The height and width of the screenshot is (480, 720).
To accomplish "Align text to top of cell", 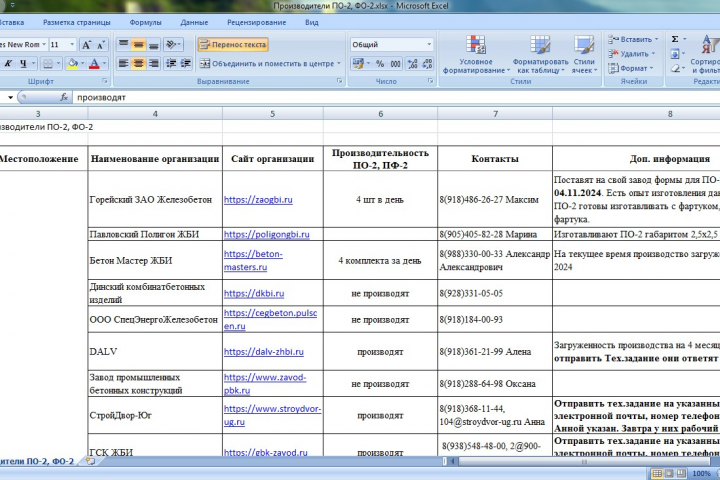I will pyautogui.click(x=124, y=45).
